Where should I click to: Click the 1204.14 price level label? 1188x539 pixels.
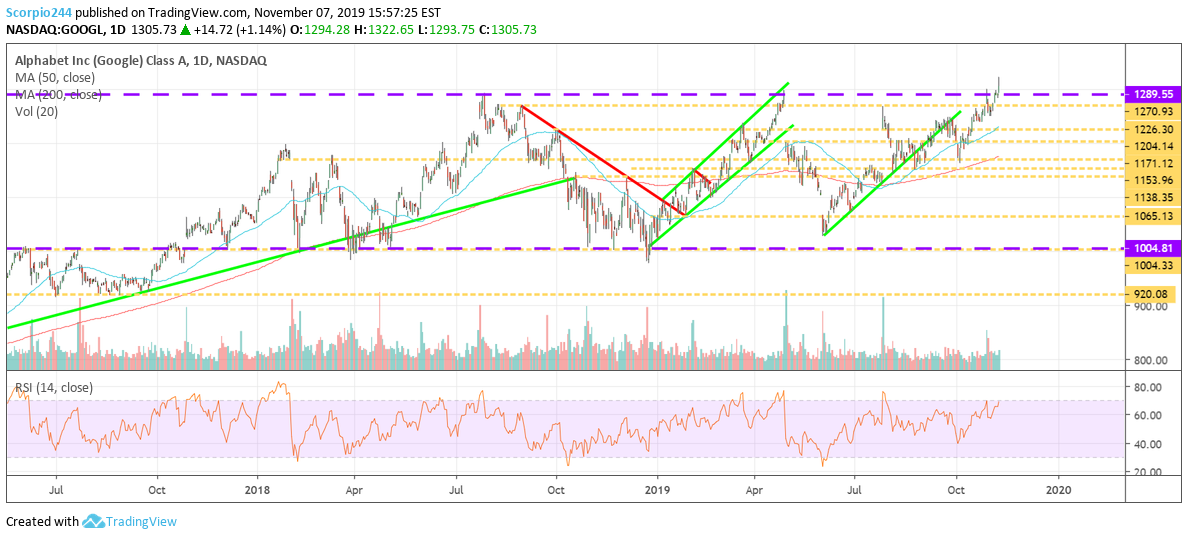point(1152,146)
